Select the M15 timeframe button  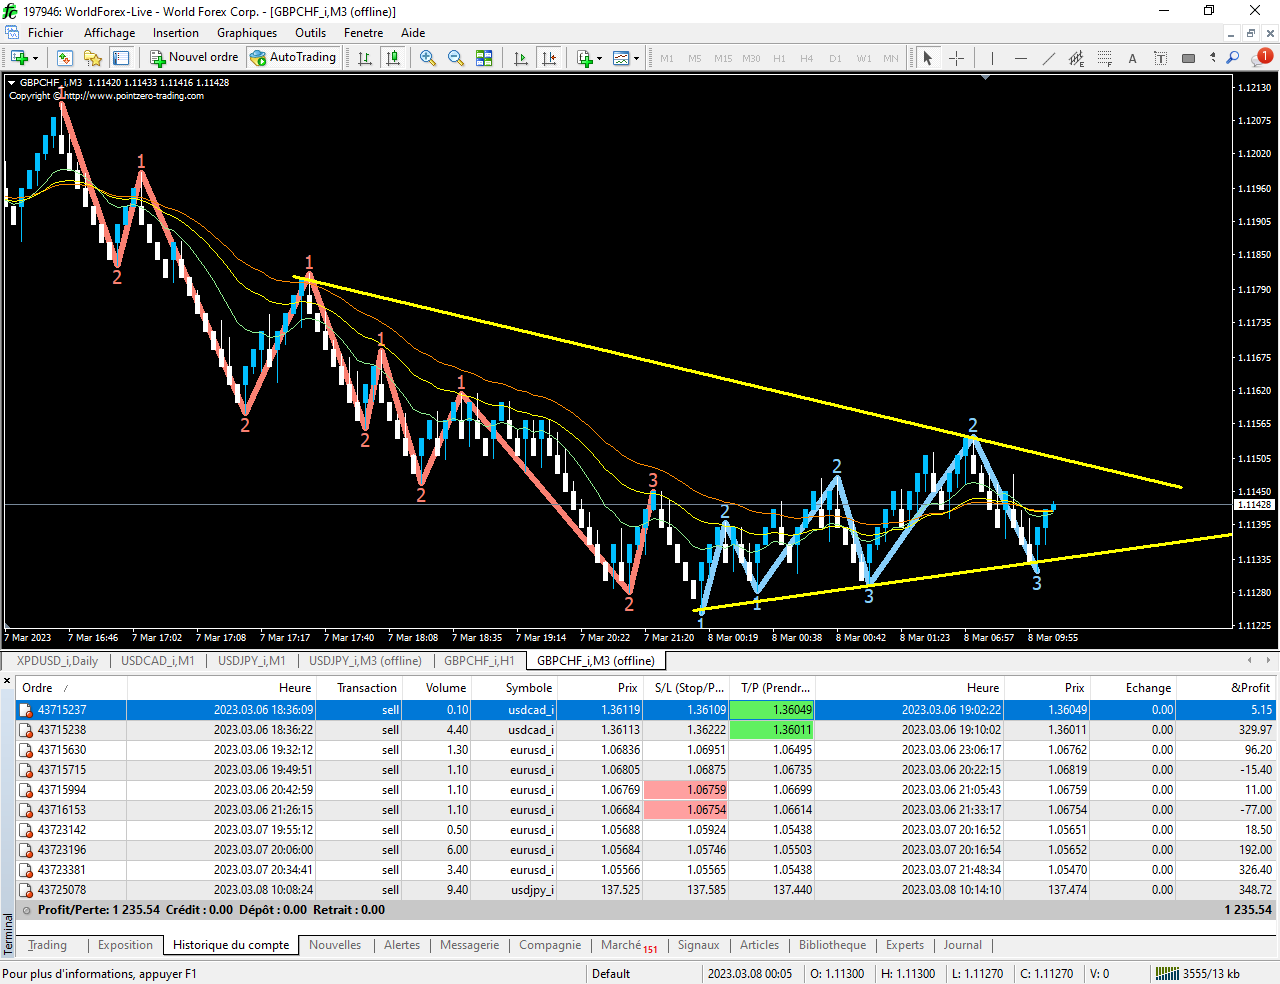pyautogui.click(x=723, y=58)
